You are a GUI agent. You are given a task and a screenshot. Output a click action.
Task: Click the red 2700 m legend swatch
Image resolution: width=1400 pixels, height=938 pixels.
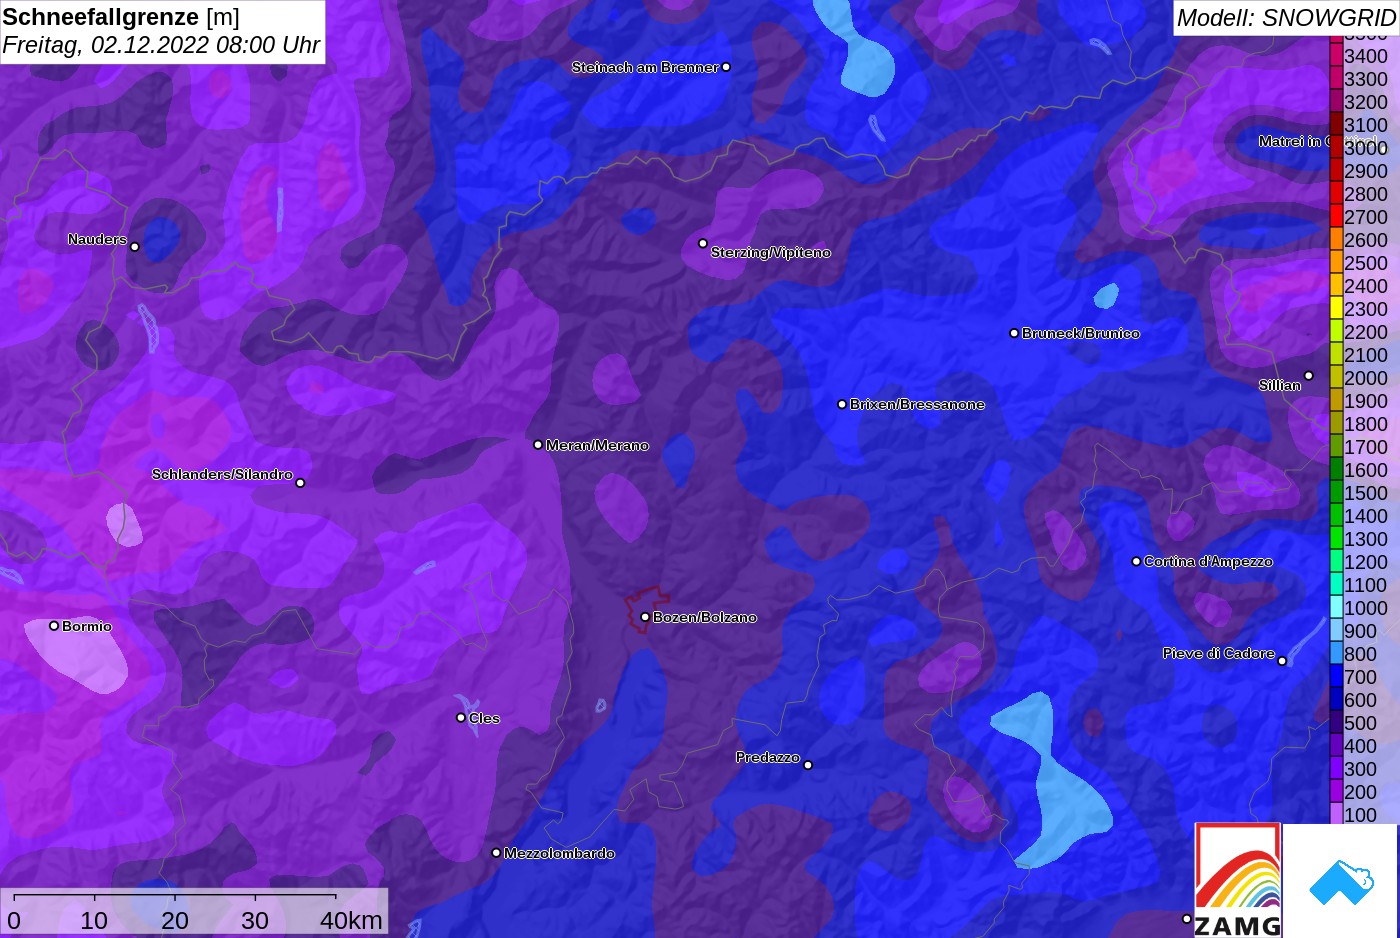[x=1336, y=216]
